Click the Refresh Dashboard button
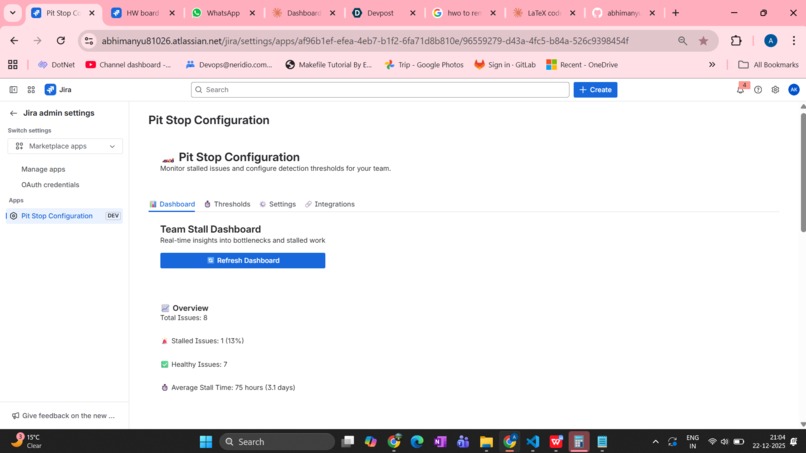The width and height of the screenshot is (806, 453). pyautogui.click(x=243, y=260)
